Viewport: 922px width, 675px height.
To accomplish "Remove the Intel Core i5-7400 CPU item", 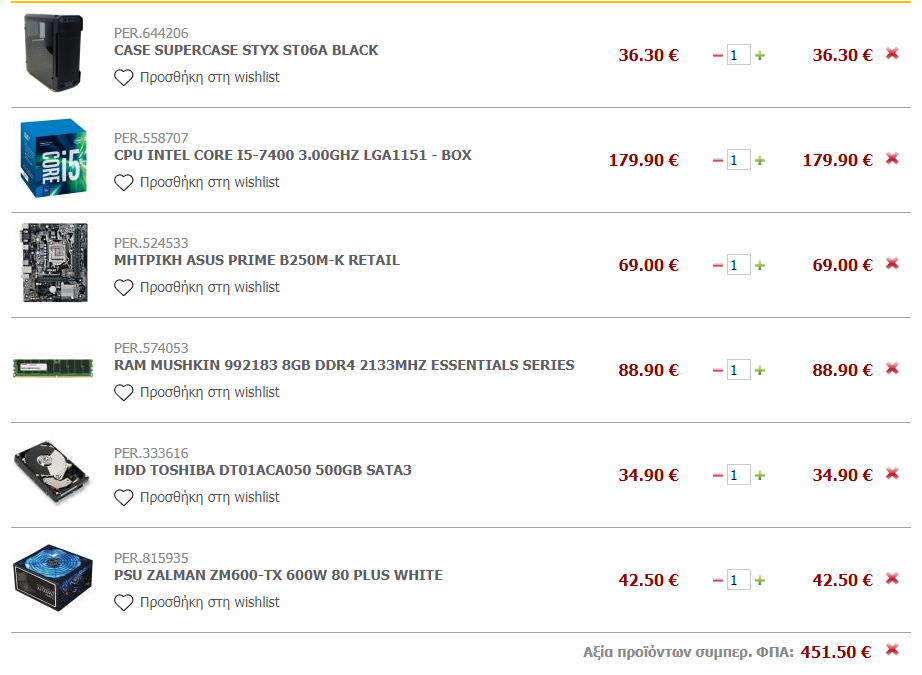I will click(892, 159).
